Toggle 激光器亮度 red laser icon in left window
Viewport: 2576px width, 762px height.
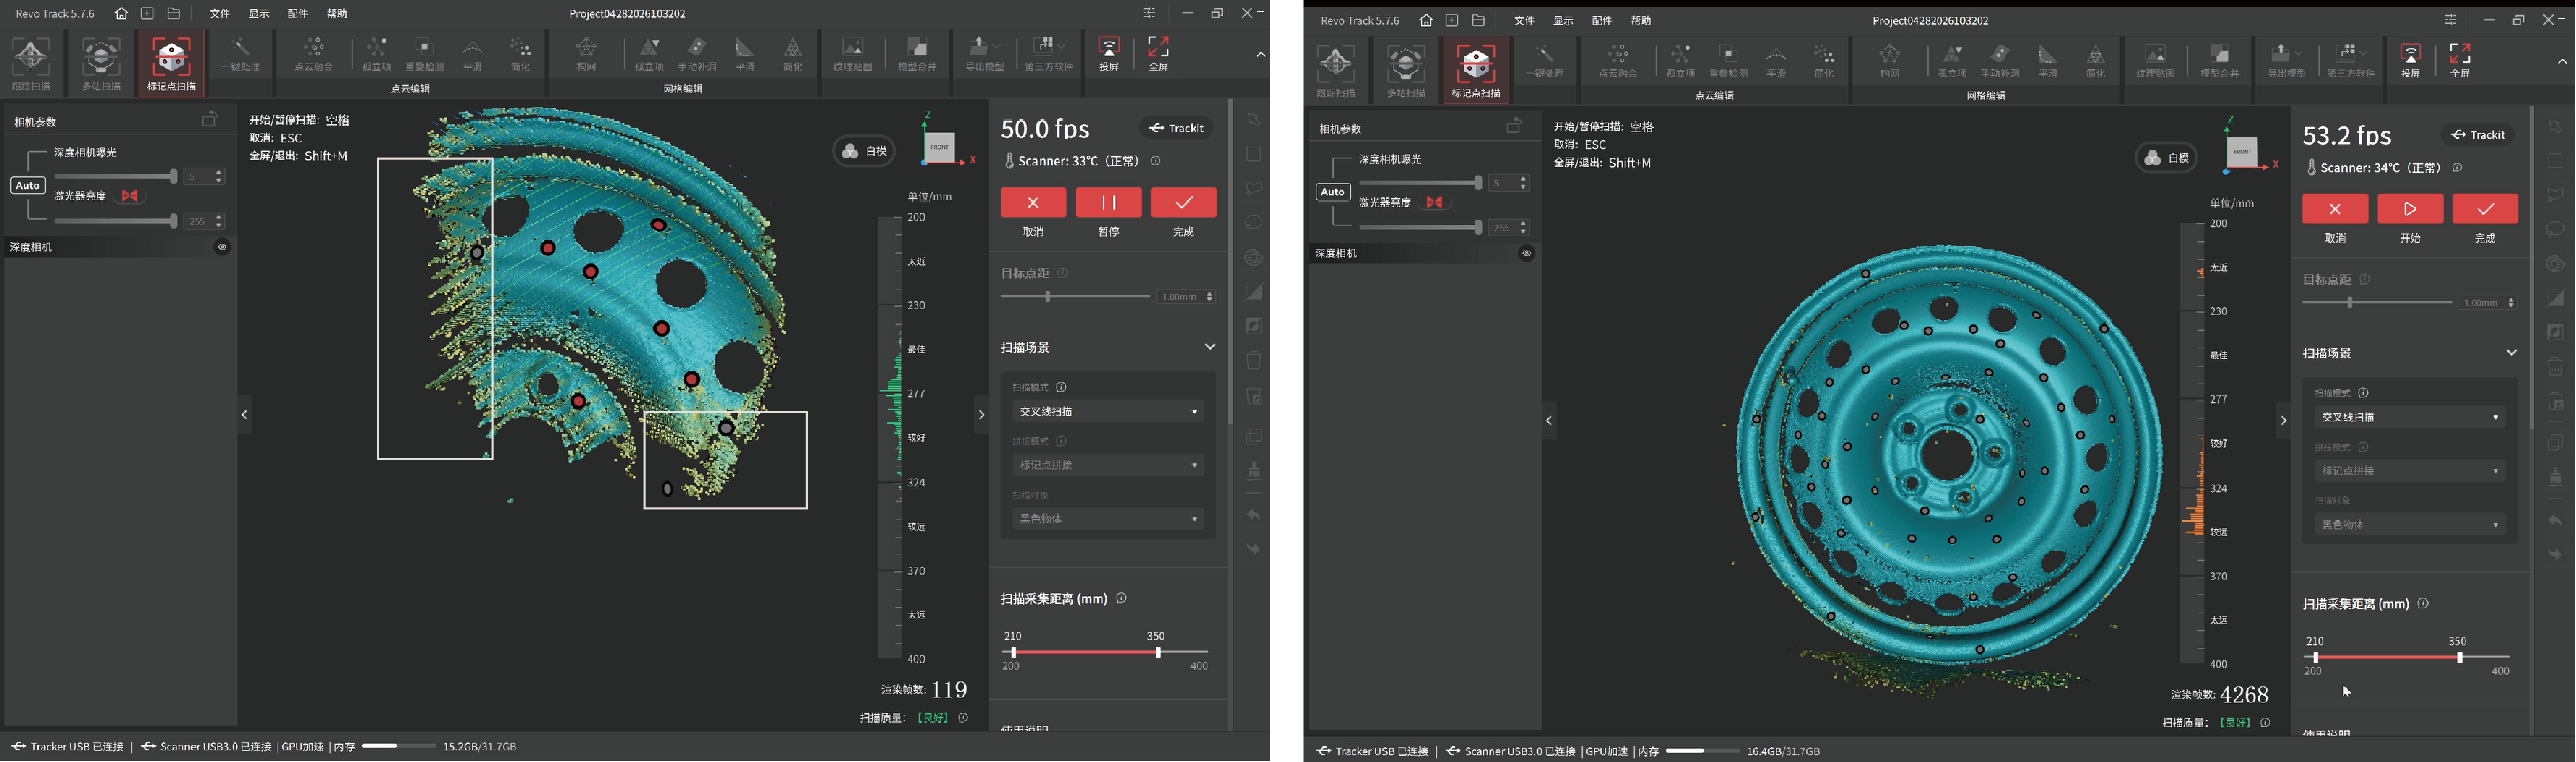click(x=129, y=196)
